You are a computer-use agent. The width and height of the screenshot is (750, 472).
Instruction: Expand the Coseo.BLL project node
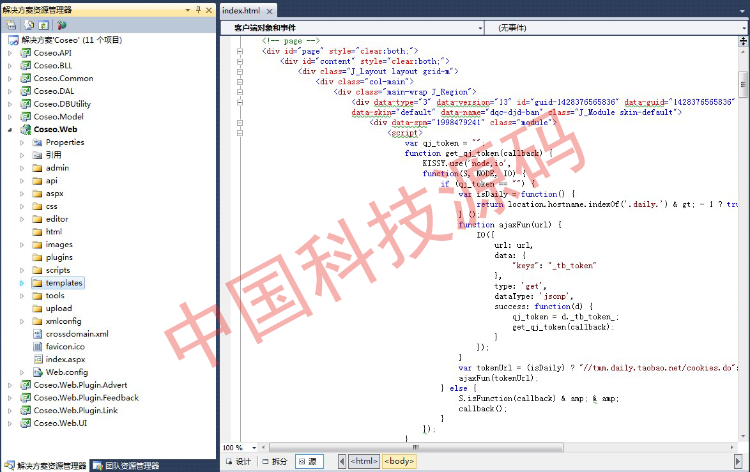(x=10, y=66)
